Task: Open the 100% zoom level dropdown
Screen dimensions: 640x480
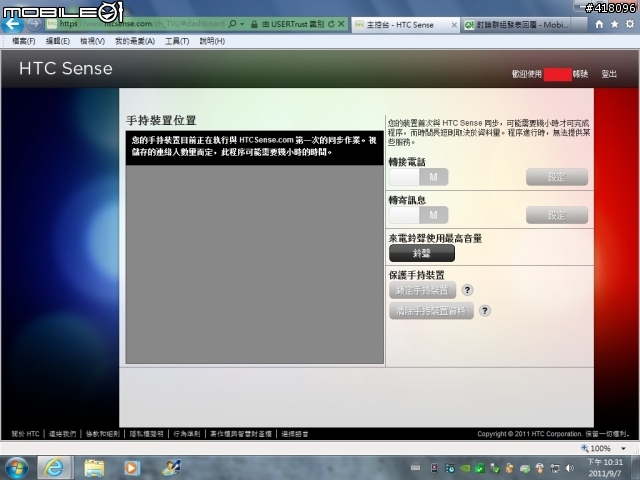Action: (x=623, y=448)
